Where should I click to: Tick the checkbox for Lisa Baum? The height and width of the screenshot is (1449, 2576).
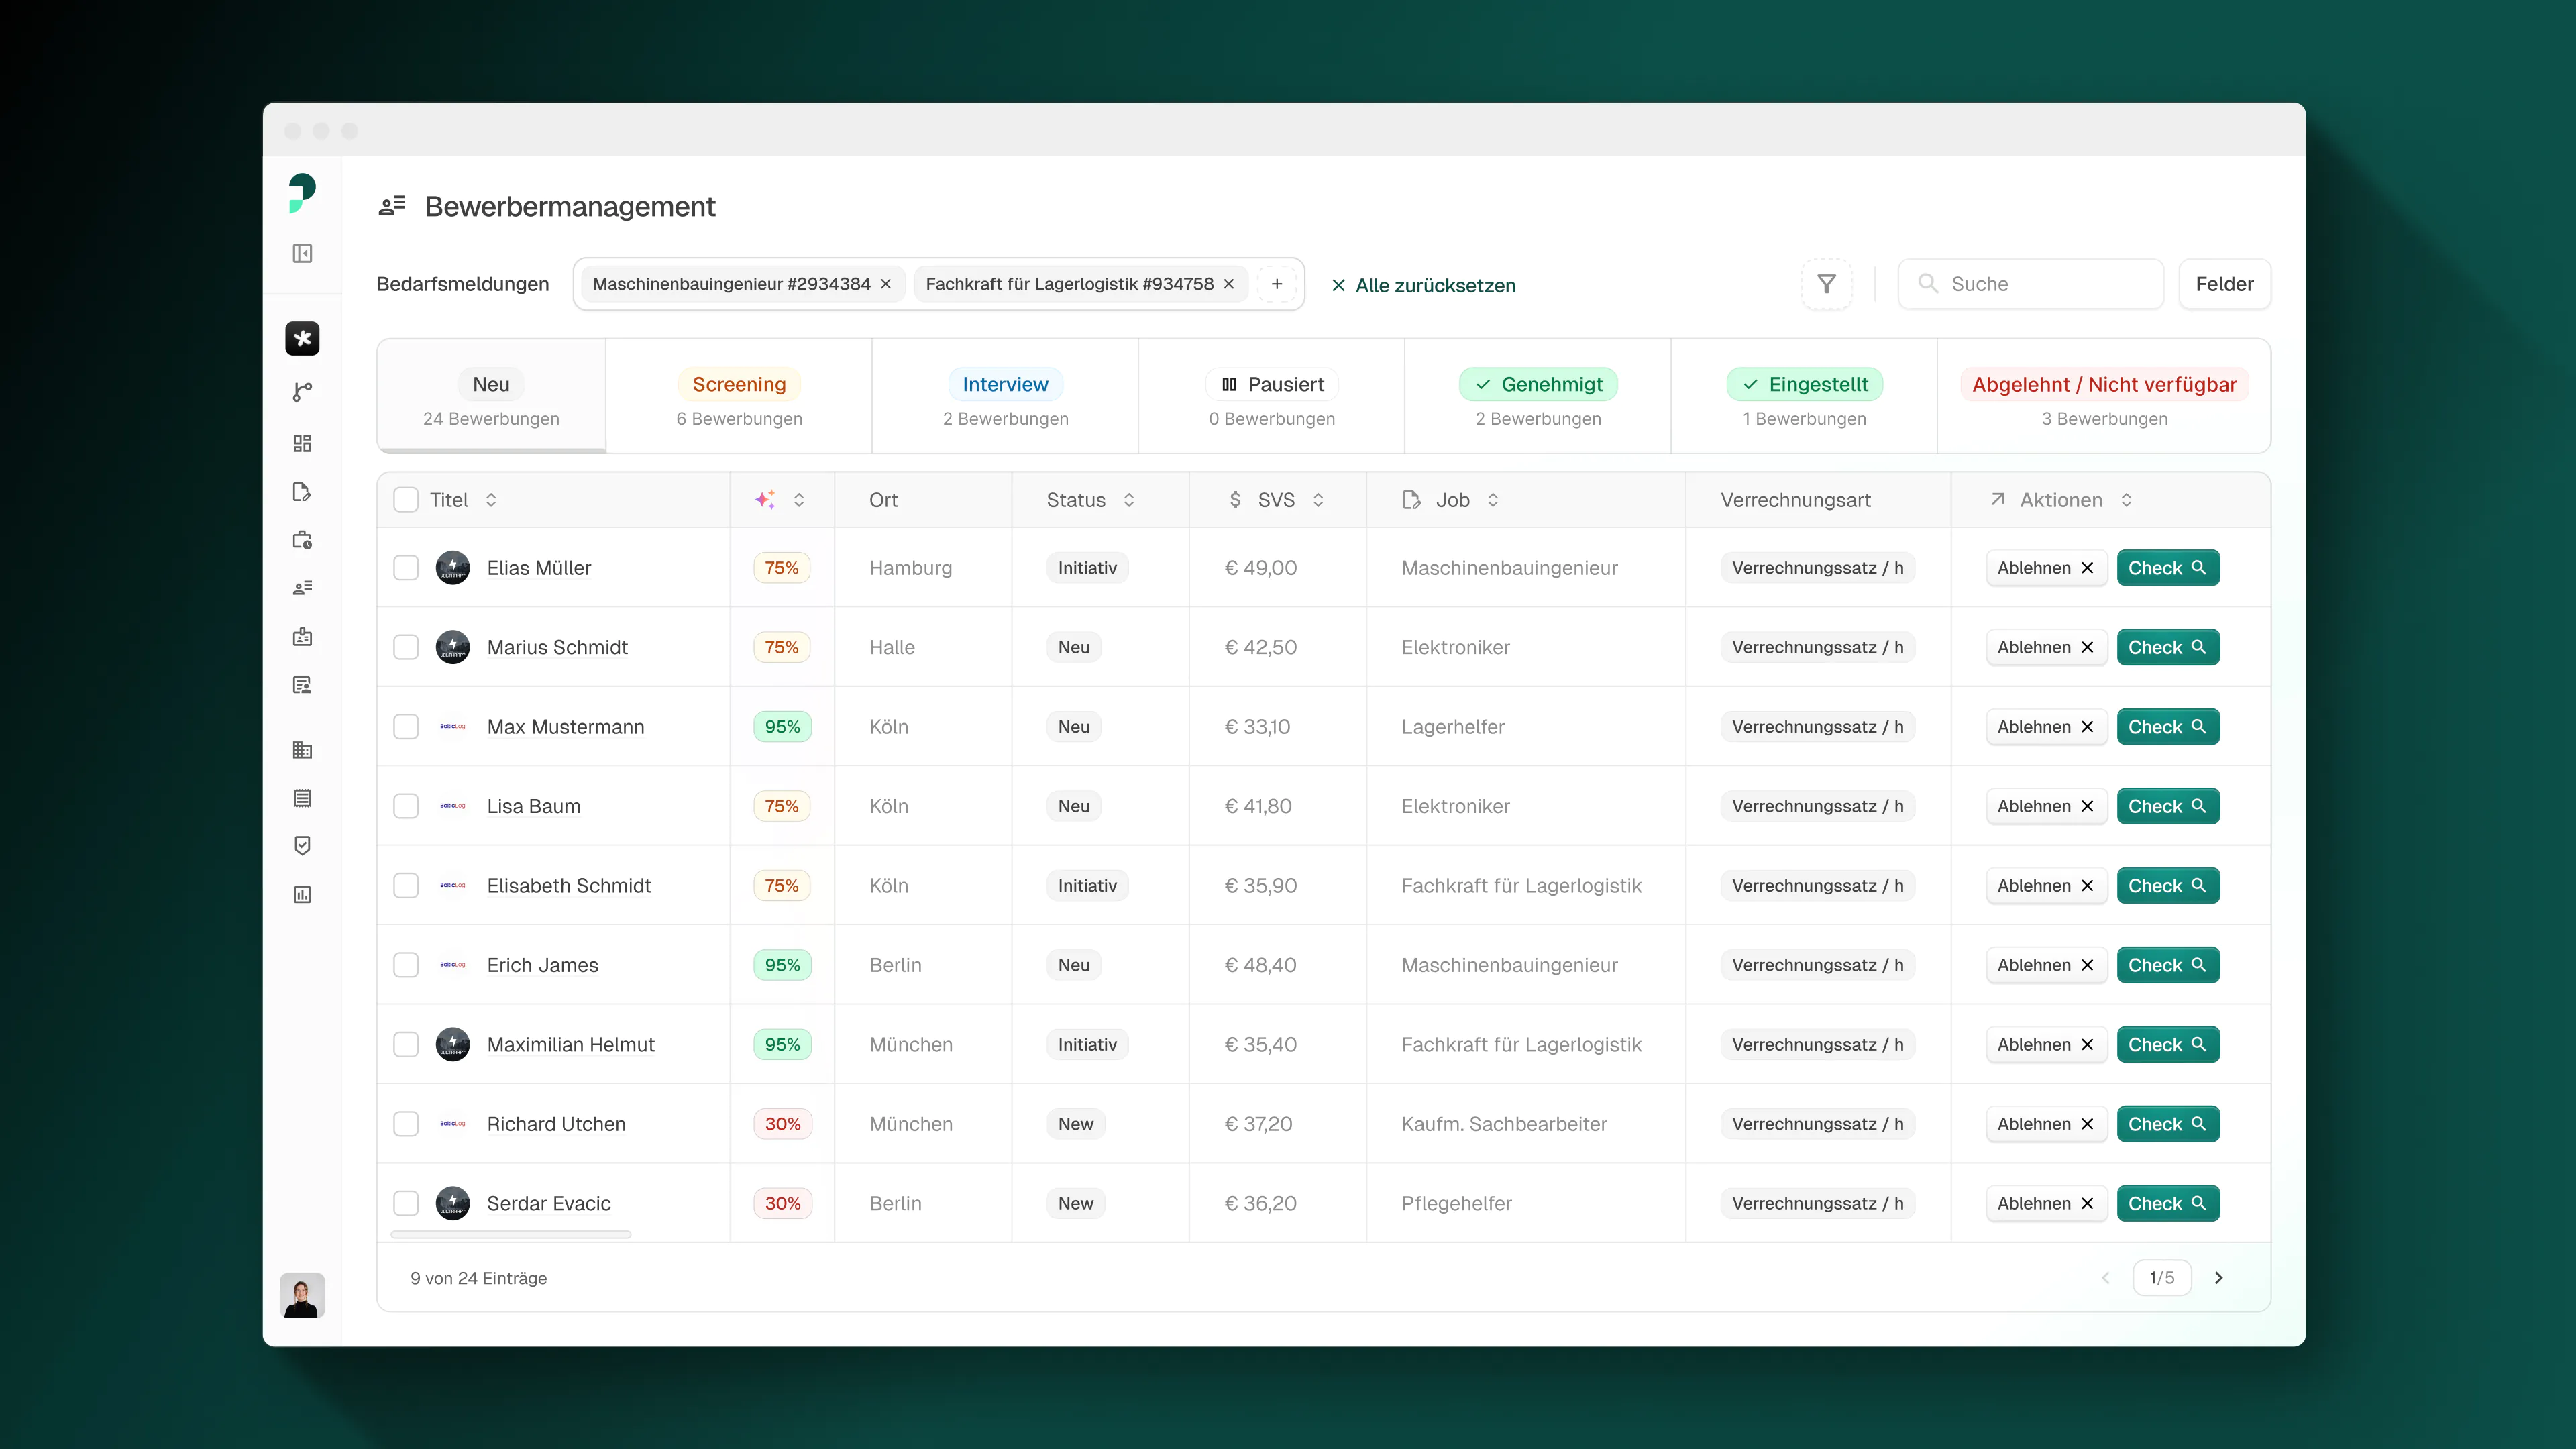[406, 806]
